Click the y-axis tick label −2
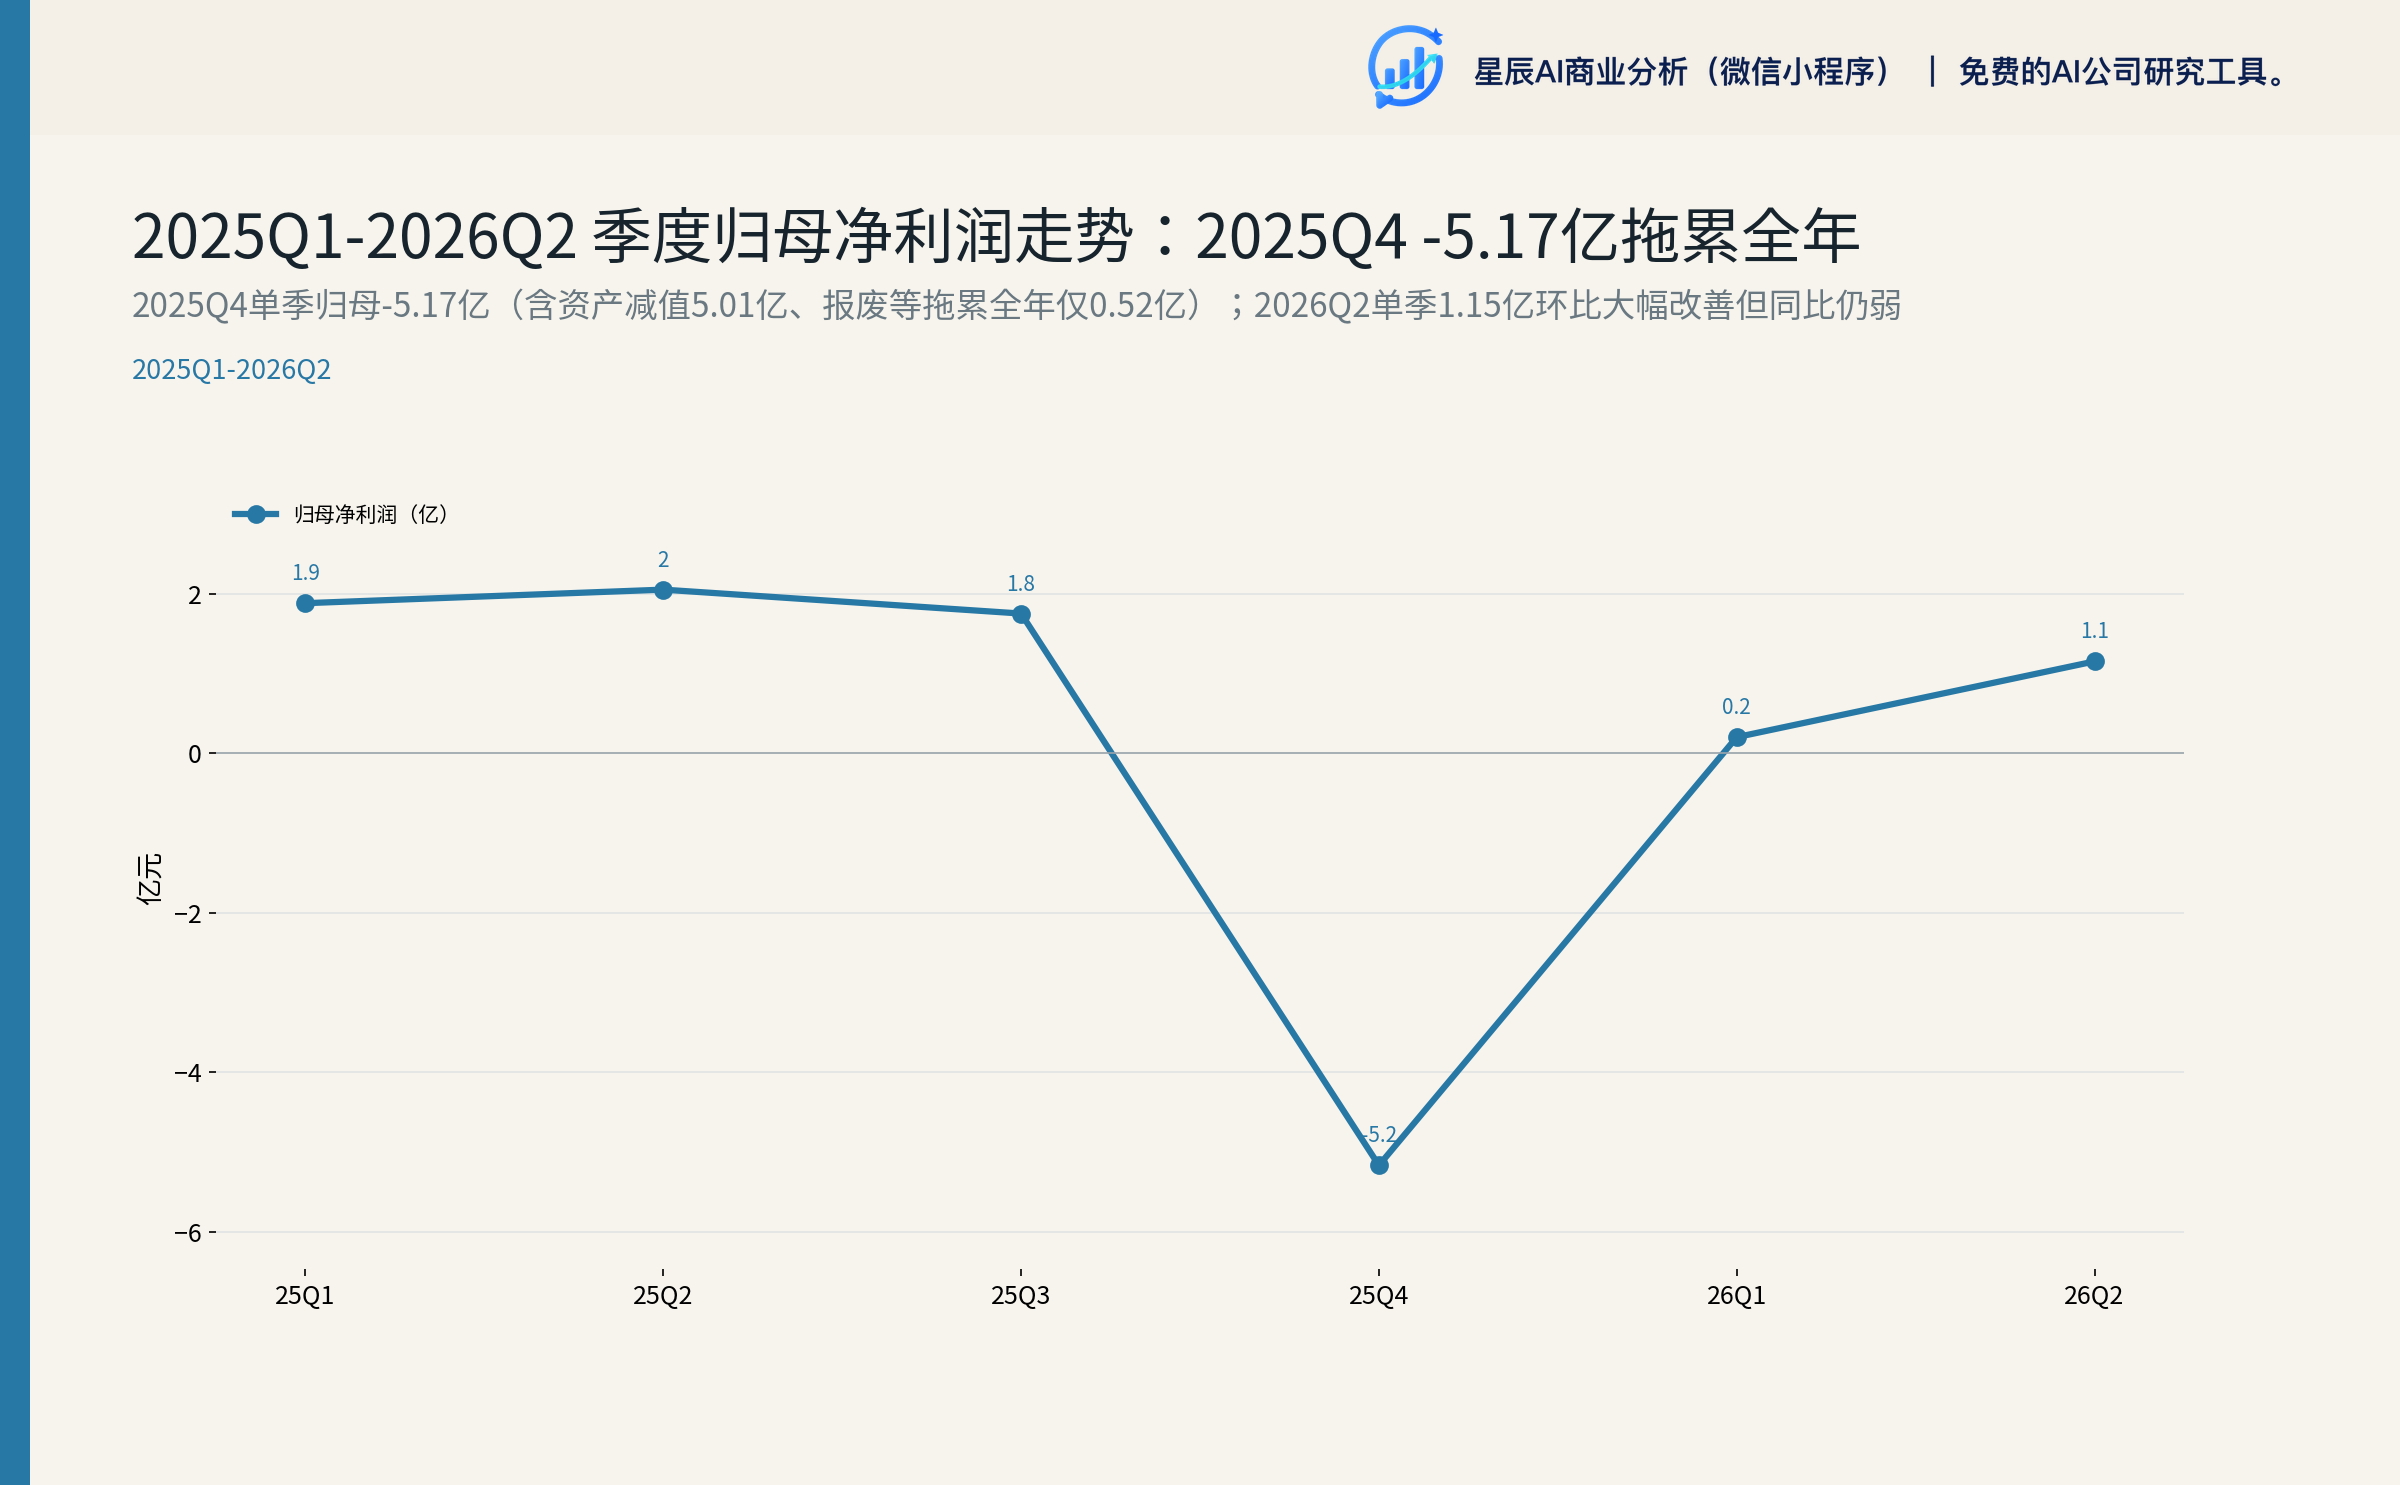 click(188, 914)
